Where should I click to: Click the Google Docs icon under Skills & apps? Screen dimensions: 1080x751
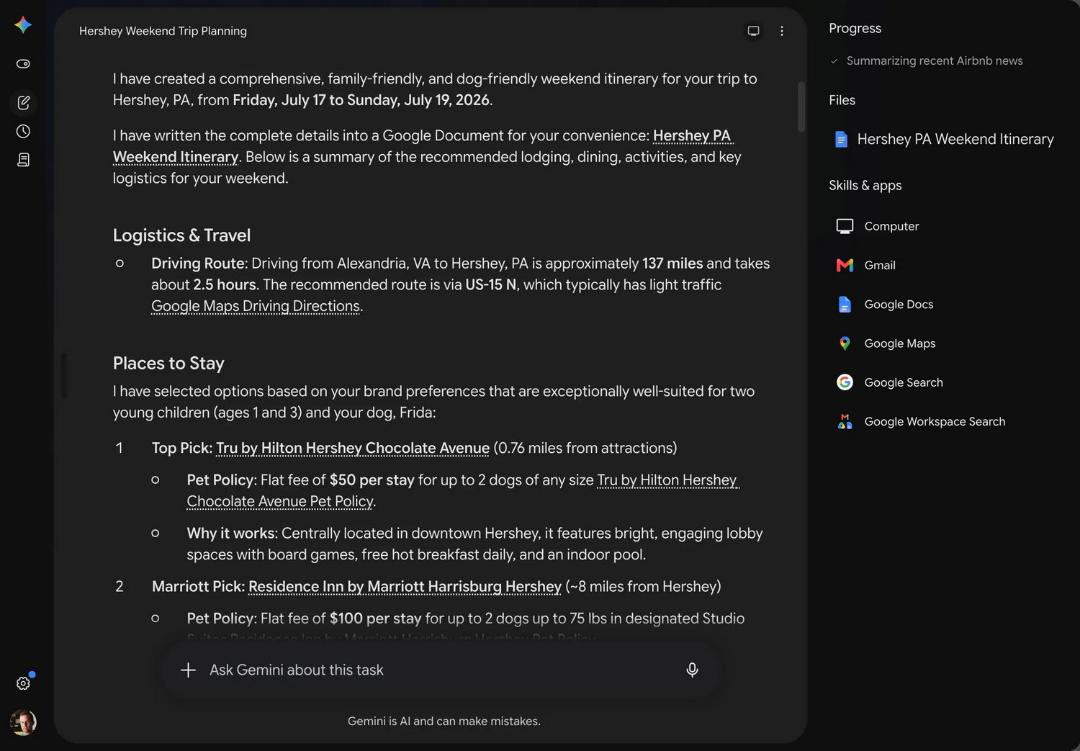(844, 305)
